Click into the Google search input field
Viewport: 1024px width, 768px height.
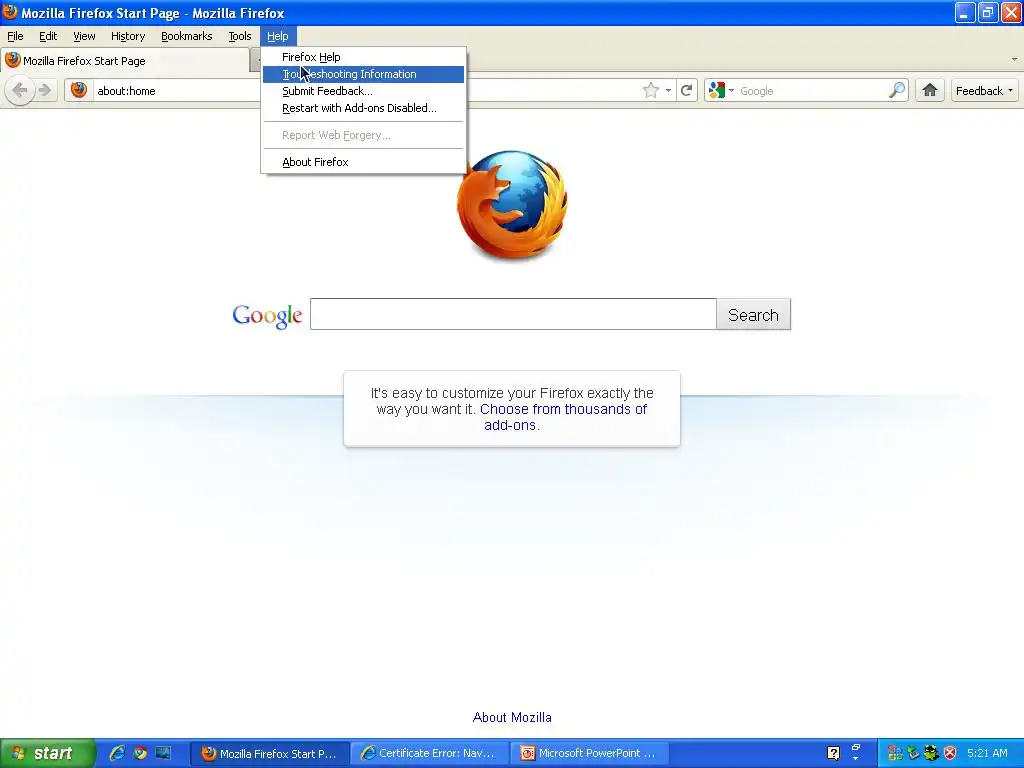pos(513,314)
